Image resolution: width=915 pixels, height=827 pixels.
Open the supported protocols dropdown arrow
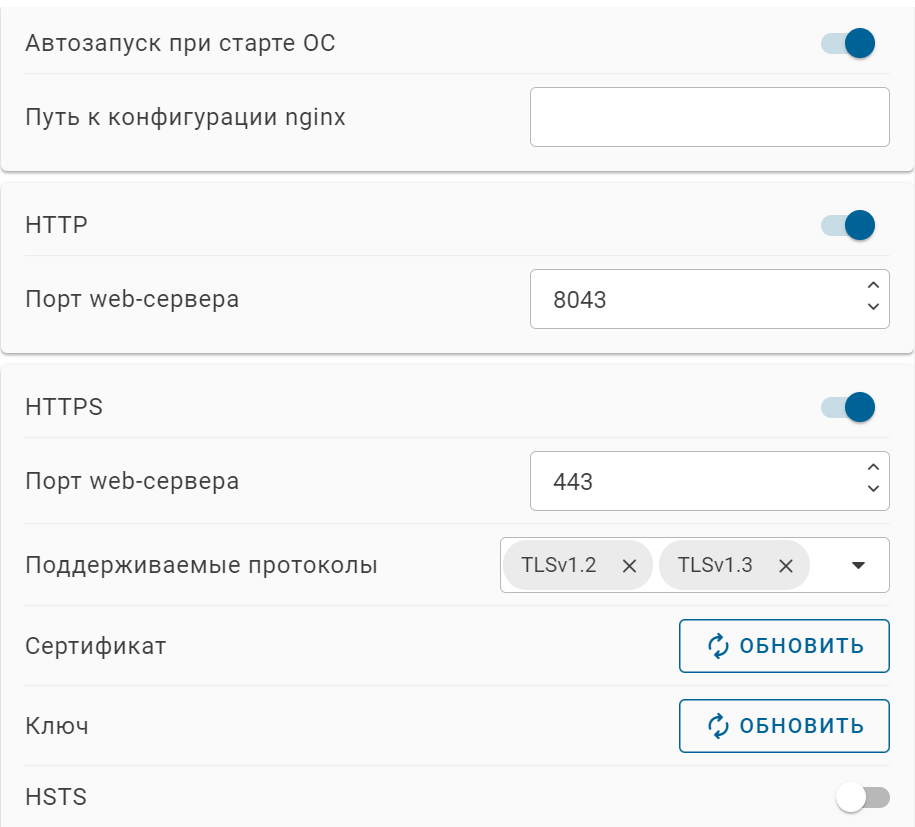pyautogui.click(x=857, y=566)
